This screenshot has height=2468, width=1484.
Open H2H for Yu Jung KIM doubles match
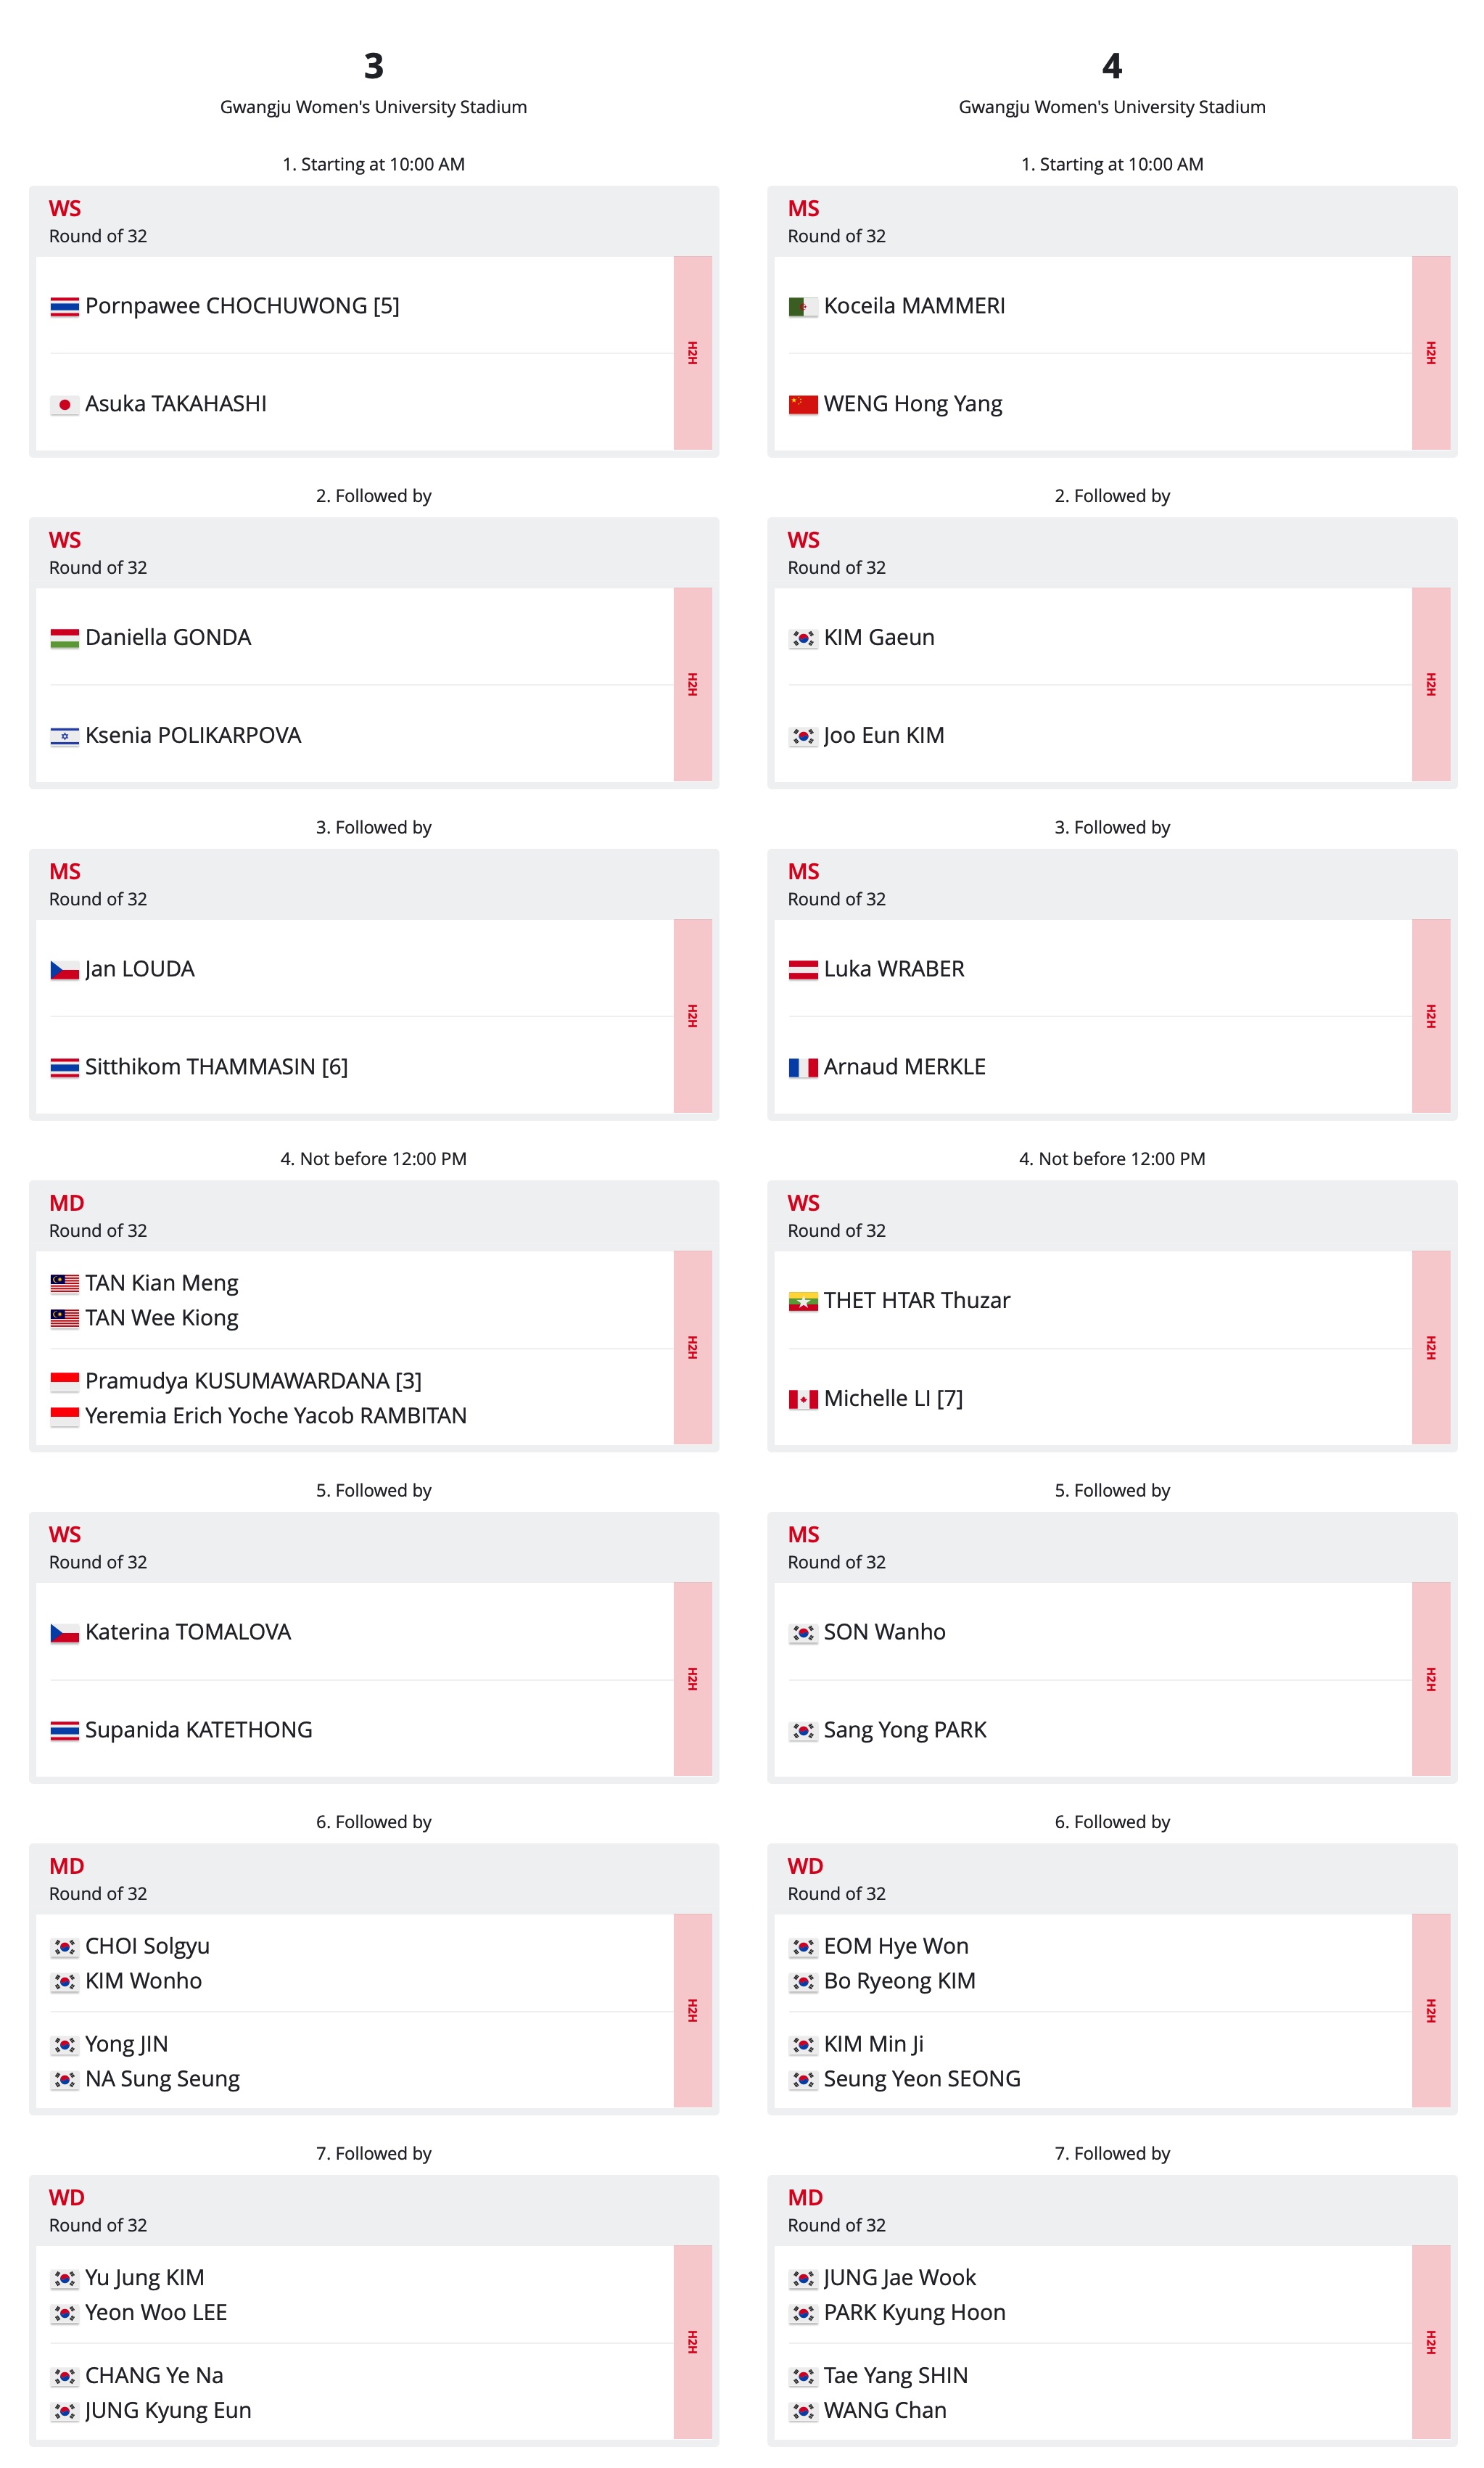(692, 2342)
